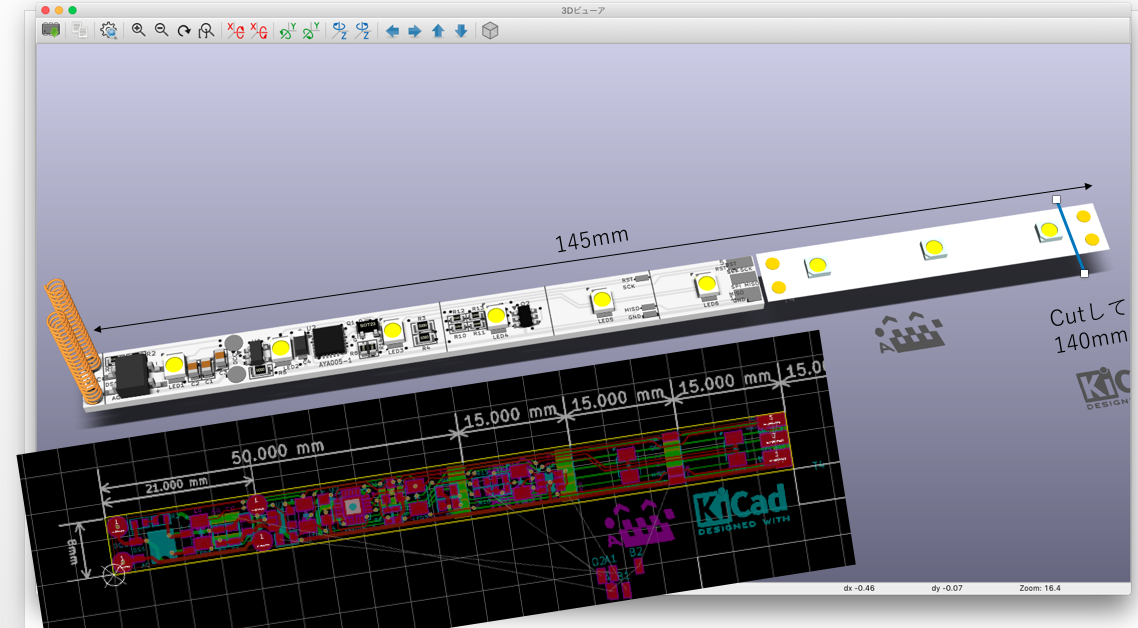Screen dimensions: 1138x628
Task: Pan the view right with arrow
Action: click(x=414, y=31)
